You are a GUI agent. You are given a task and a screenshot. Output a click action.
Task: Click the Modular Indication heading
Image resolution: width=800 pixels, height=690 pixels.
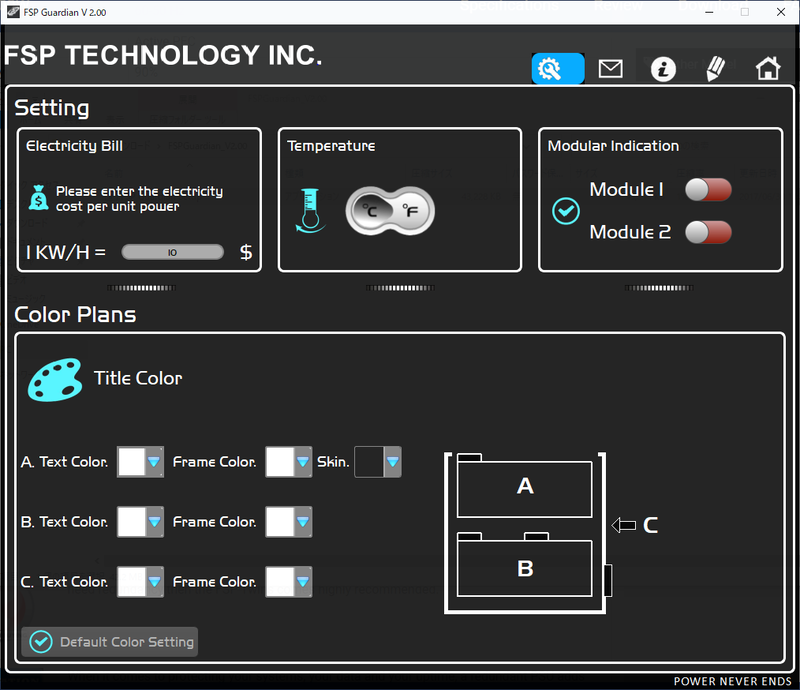coord(613,146)
